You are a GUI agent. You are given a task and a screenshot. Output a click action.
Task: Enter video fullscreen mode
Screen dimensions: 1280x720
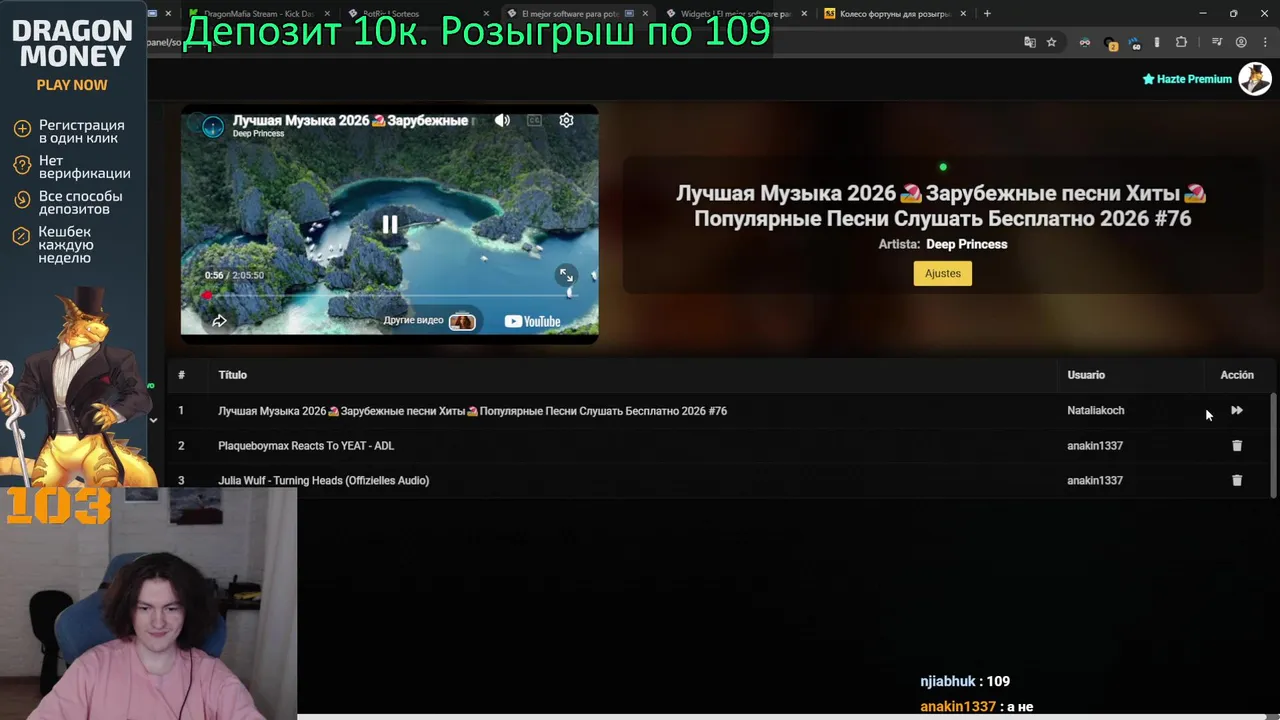tap(566, 275)
